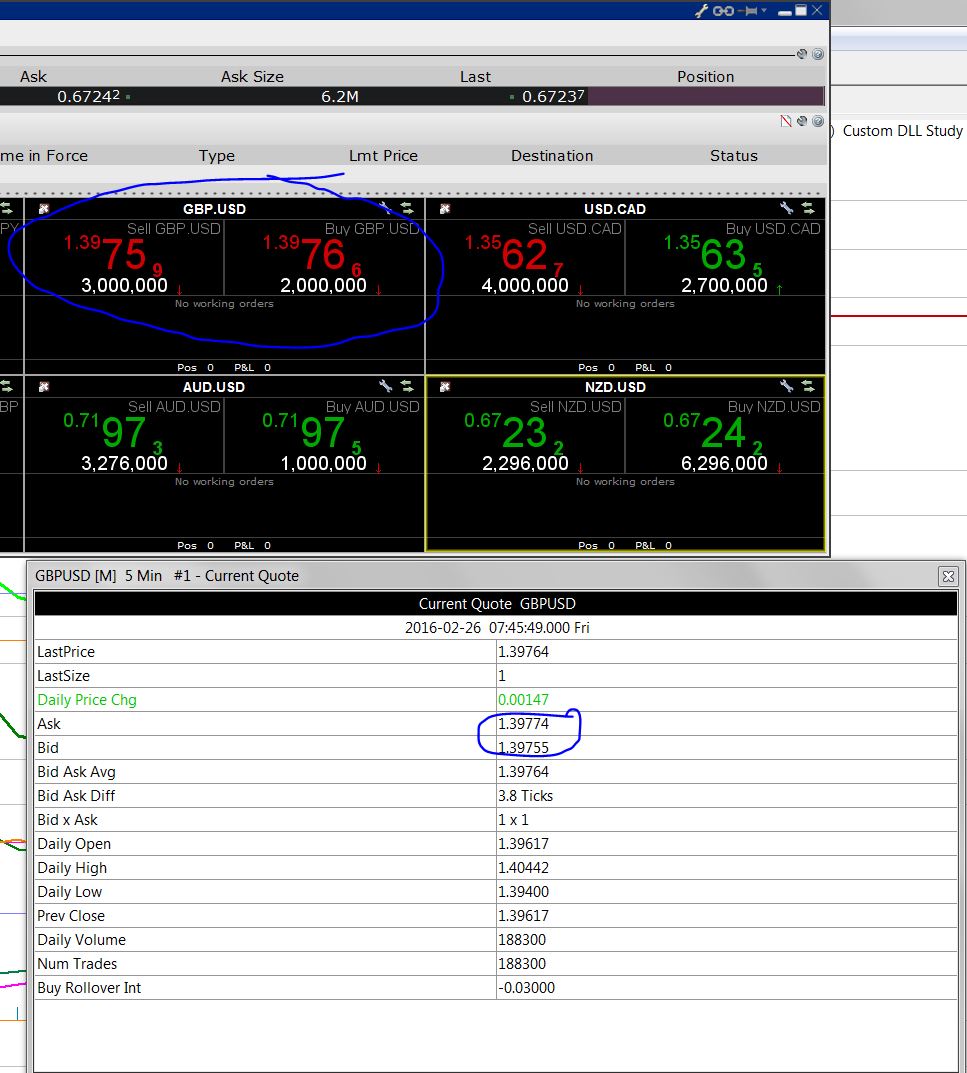Click the Daily High value 1.40442
Screen dimensions: 967x1073
coord(524,868)
